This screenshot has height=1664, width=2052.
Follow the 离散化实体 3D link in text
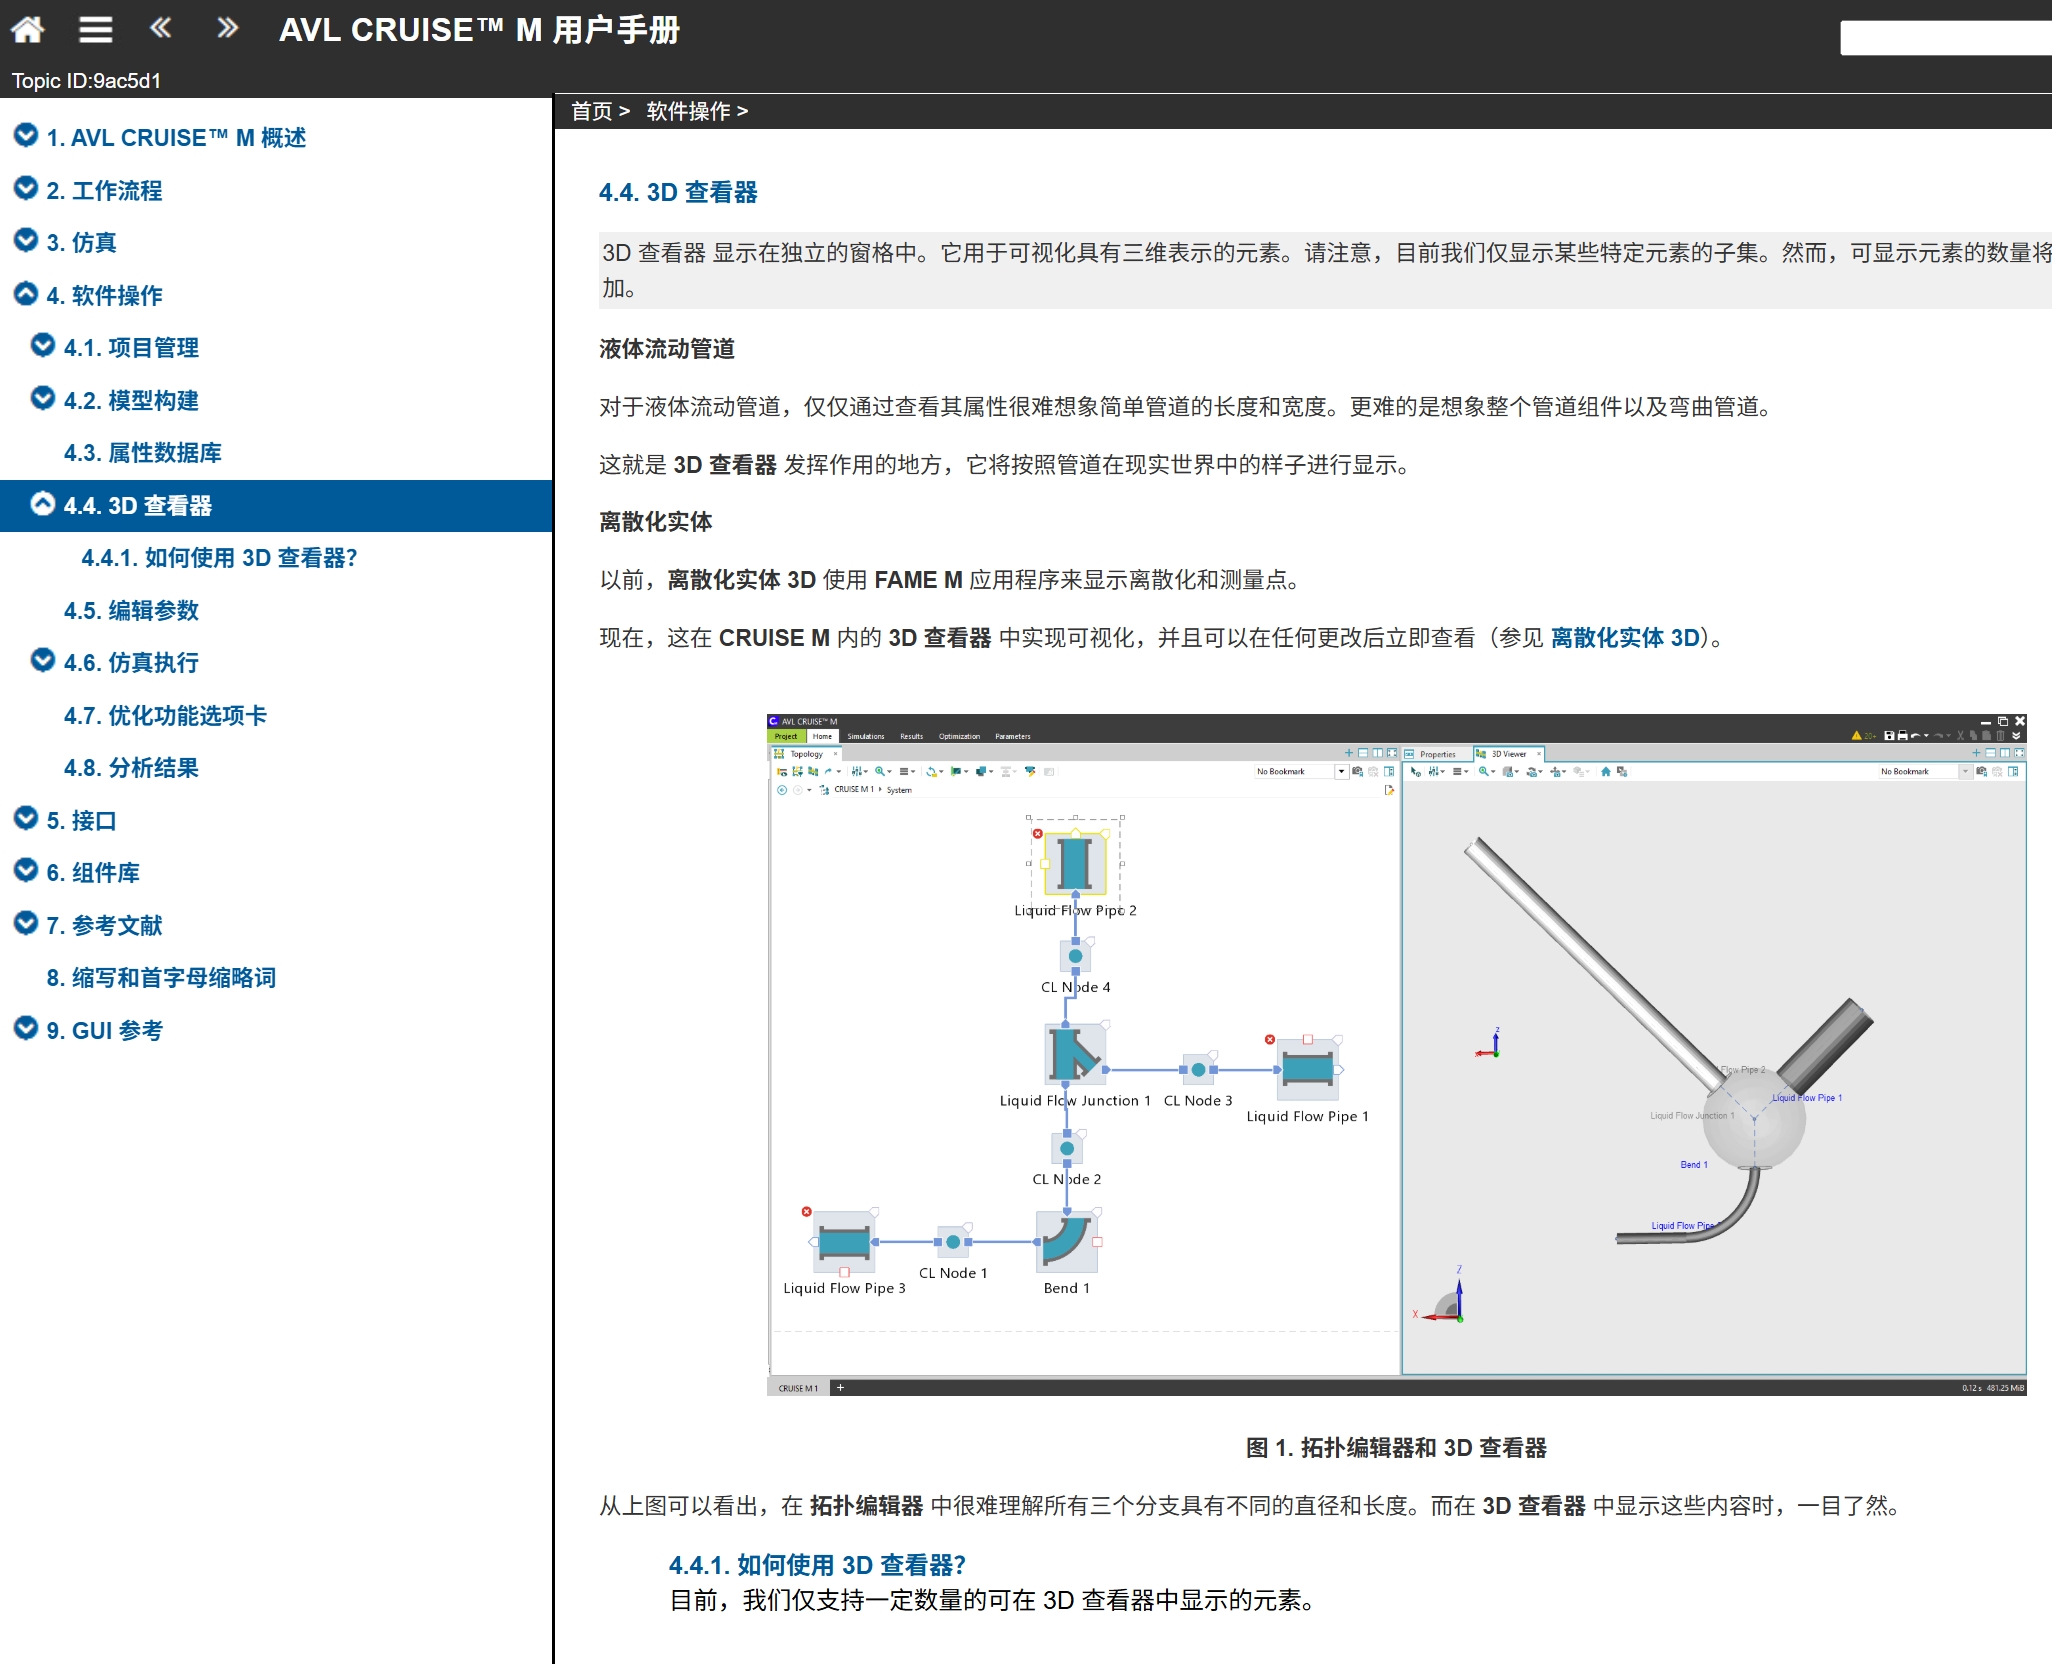pos(1626,638)
